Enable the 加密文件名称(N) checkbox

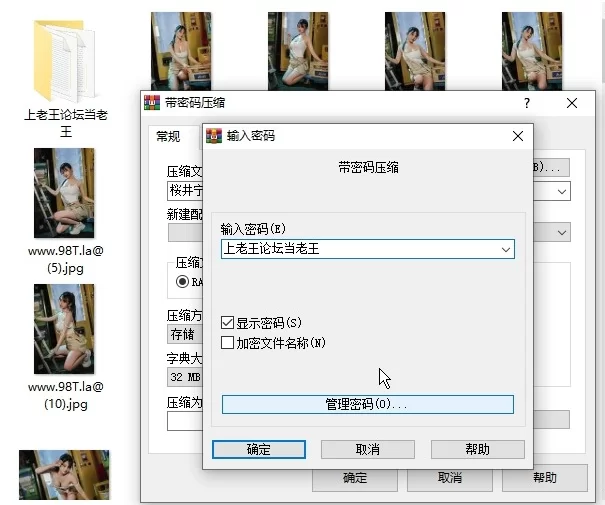[x=227, y=343]
